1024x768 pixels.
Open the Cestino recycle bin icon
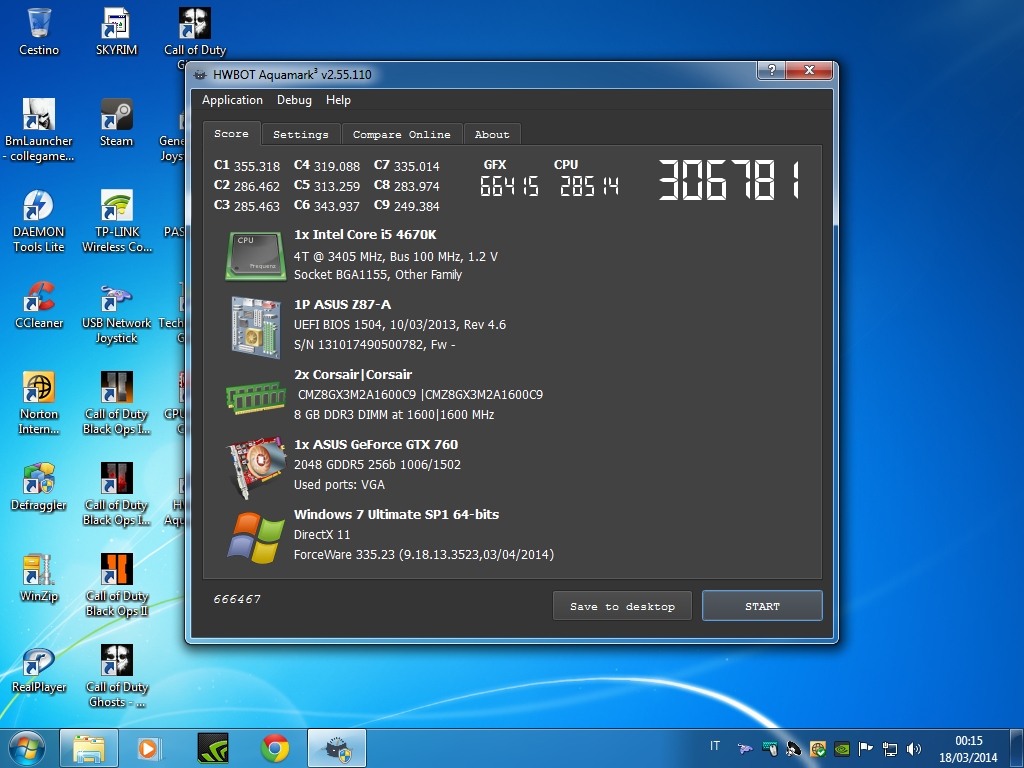pyautogui.click(x=39, y=32)
